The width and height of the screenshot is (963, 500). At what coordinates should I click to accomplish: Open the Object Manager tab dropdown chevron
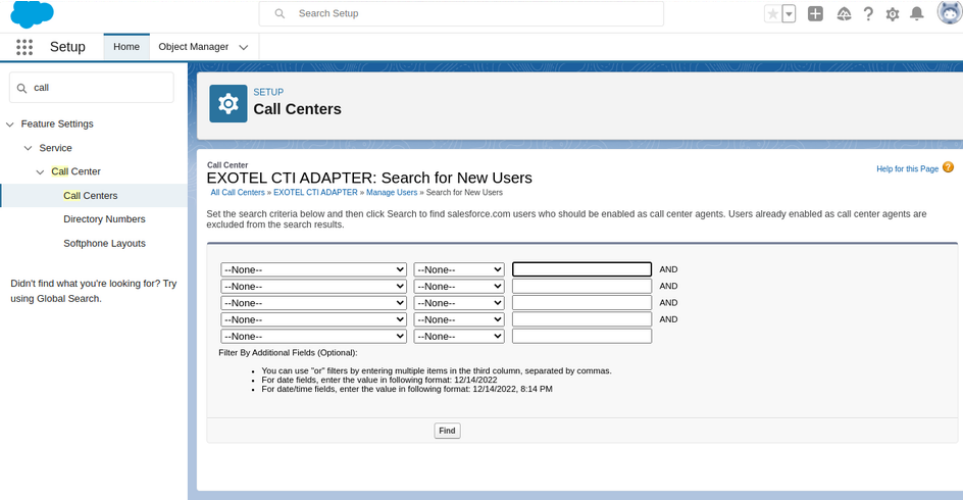tap(243, 47)
